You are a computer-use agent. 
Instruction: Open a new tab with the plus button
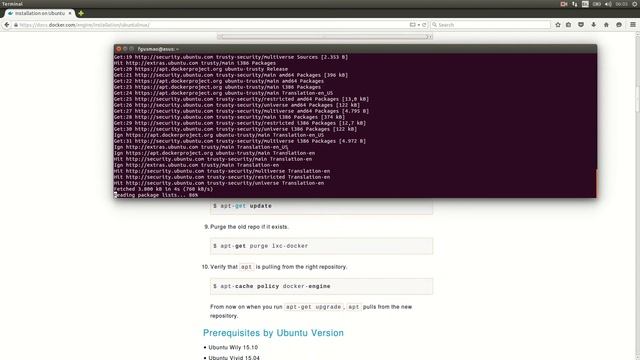pos(81,13)
